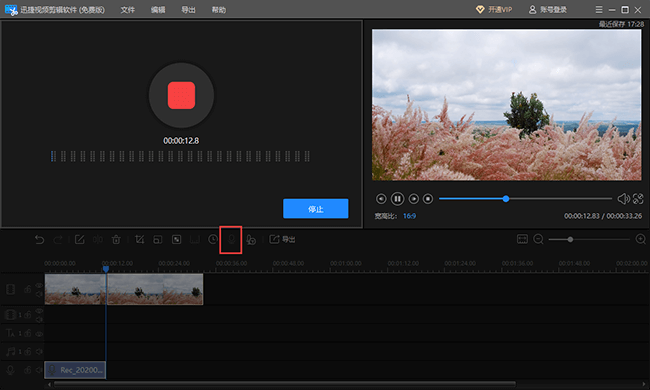The image size is (650, 390).
Task: Toggle video track visibility eye icon
Action: point(39,285)
